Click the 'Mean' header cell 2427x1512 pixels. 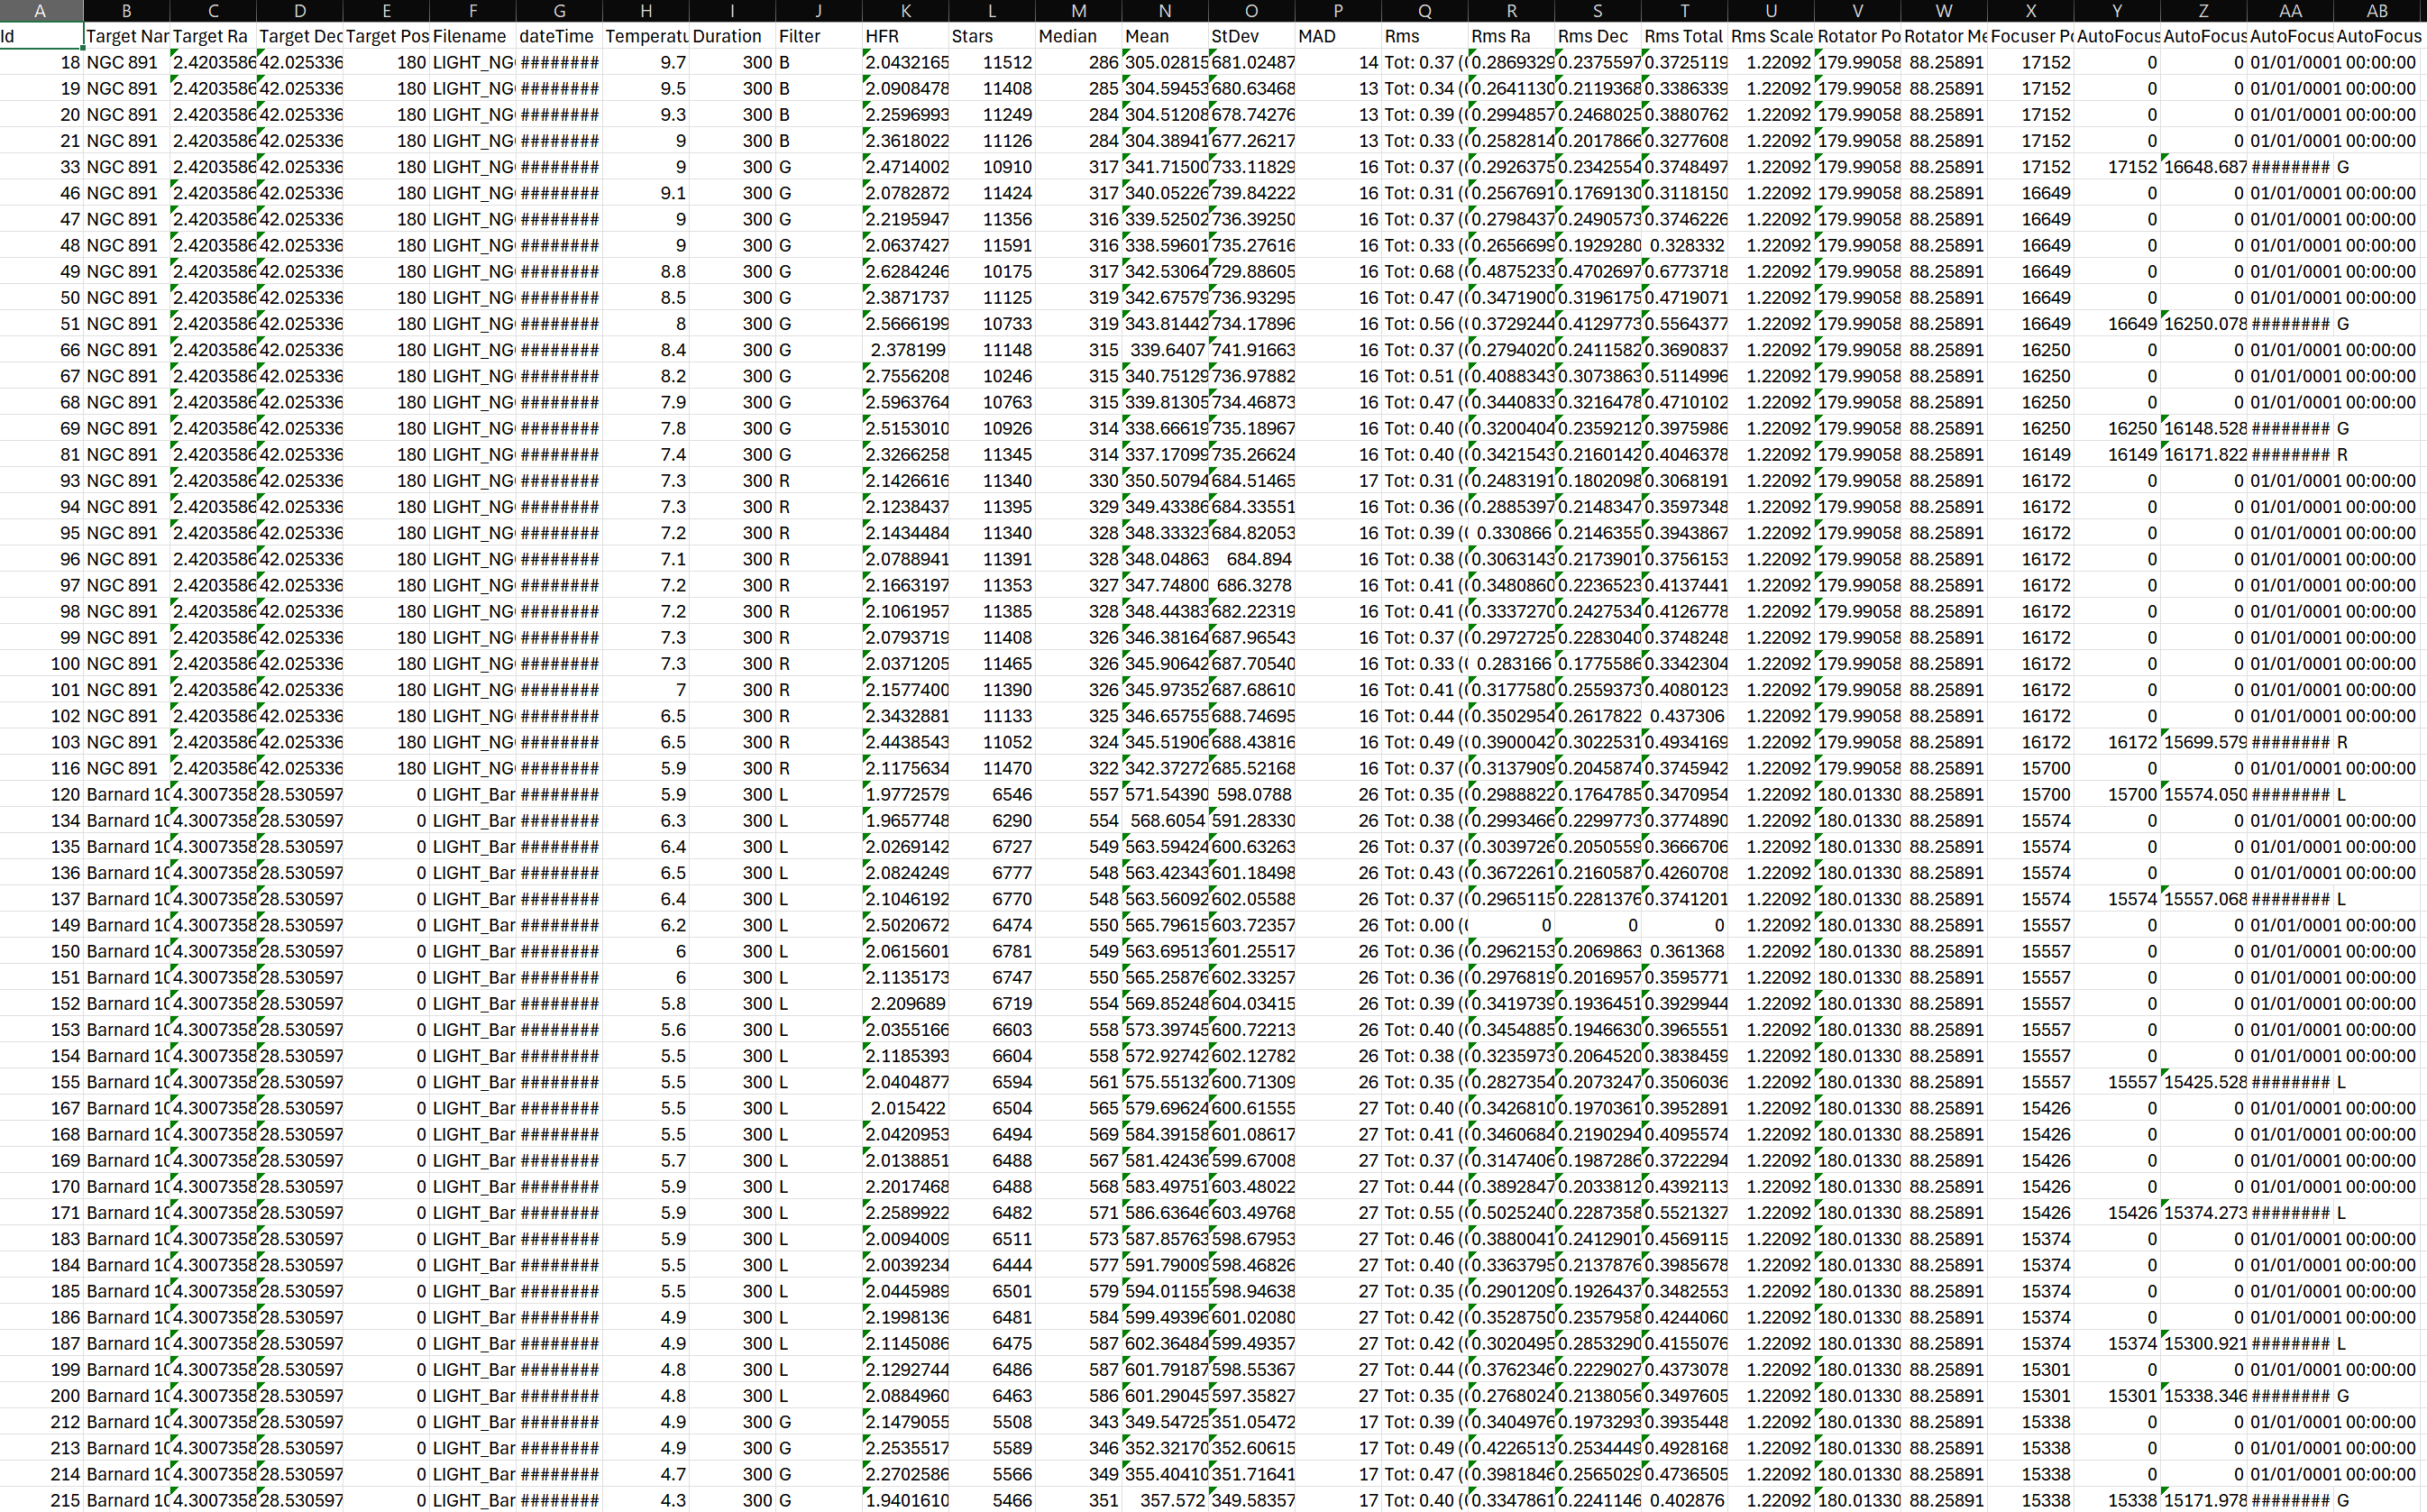(1165, 36)
